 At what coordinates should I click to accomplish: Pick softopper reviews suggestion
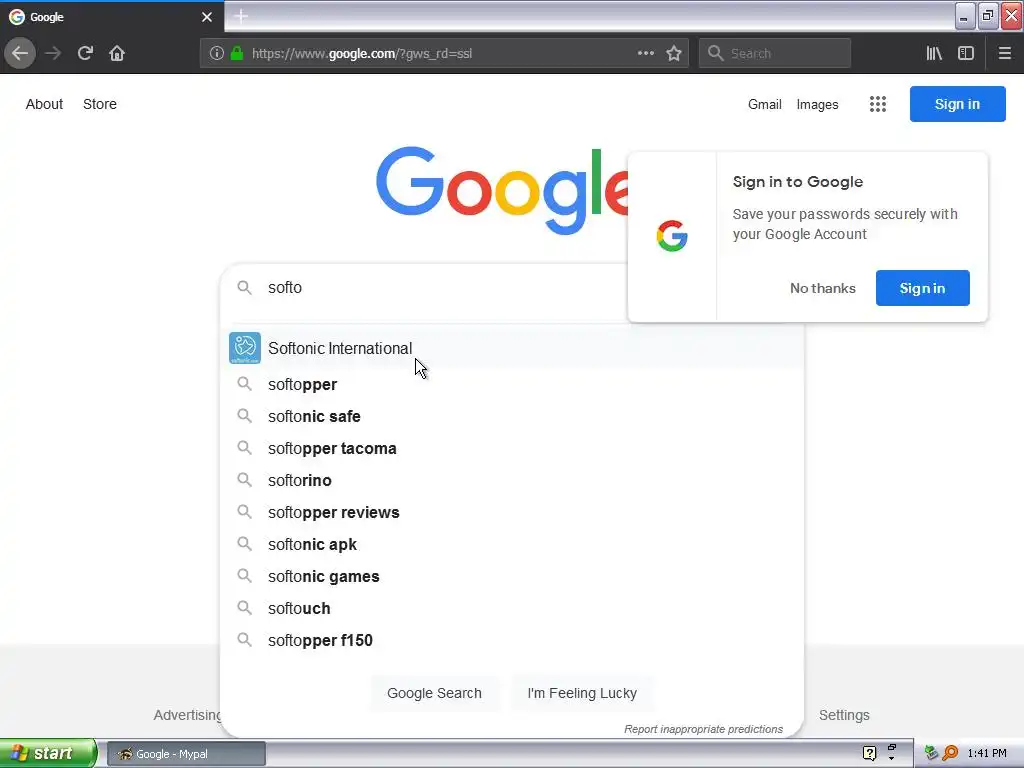512,512
